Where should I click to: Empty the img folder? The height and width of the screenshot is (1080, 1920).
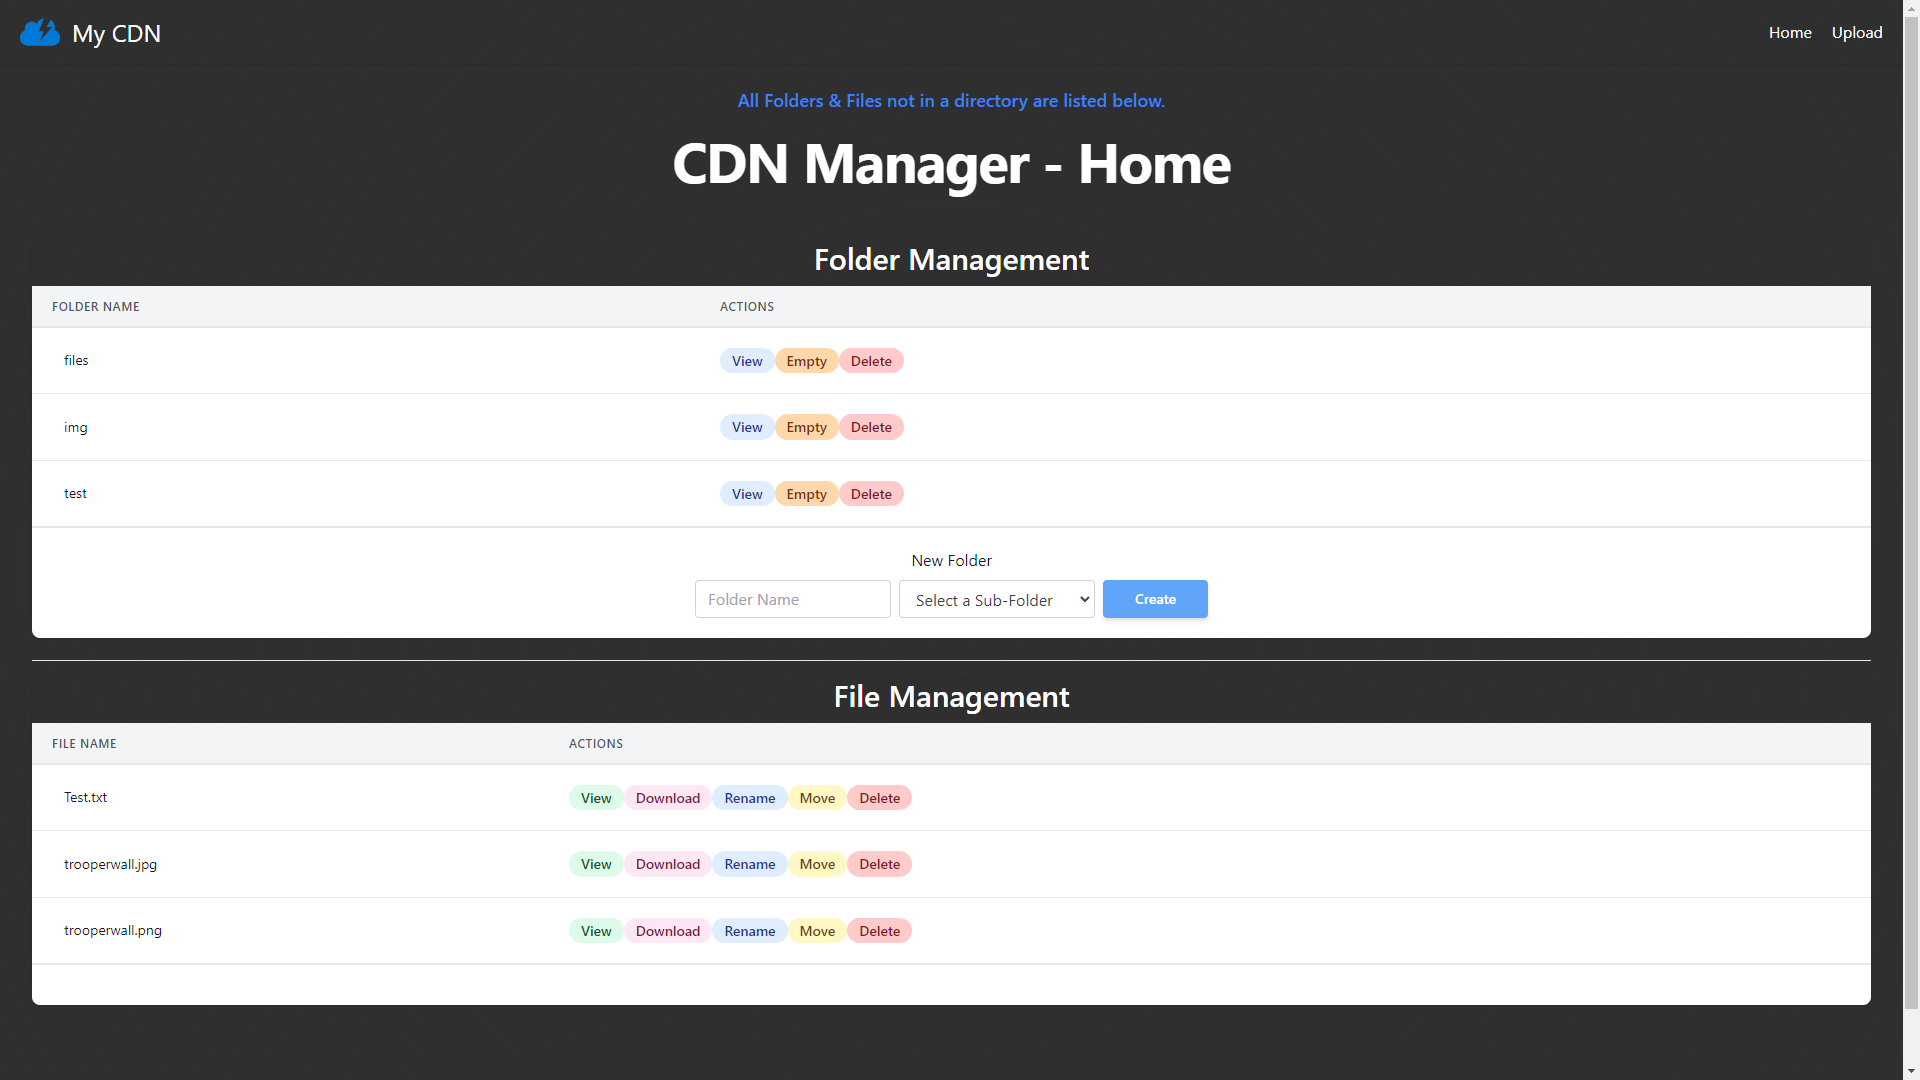click(x=806, y=427)
